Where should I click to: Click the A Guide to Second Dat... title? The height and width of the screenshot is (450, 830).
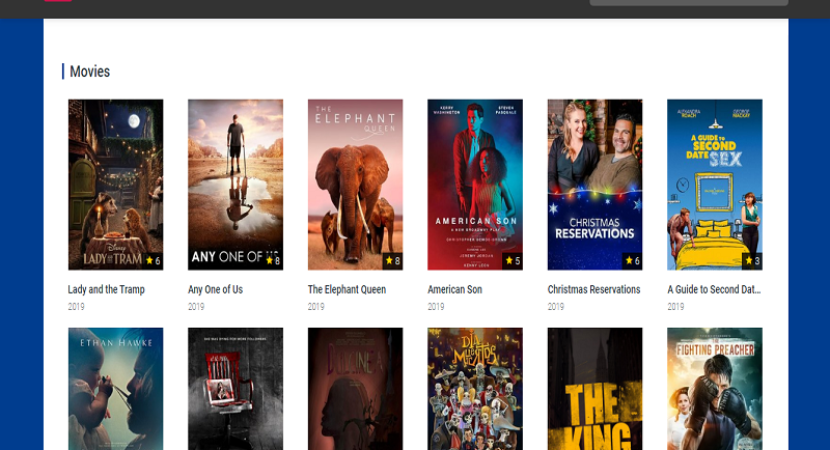[714, 290]
